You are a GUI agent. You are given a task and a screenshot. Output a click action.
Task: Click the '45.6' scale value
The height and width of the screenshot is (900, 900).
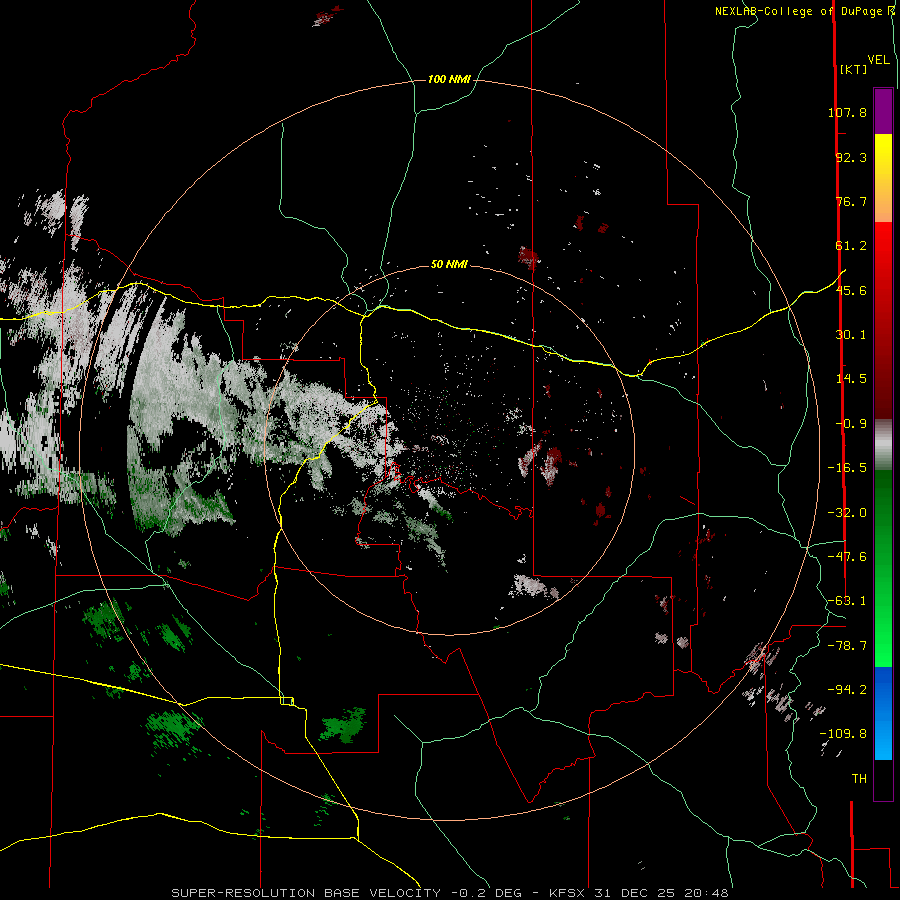pos(851,290)
